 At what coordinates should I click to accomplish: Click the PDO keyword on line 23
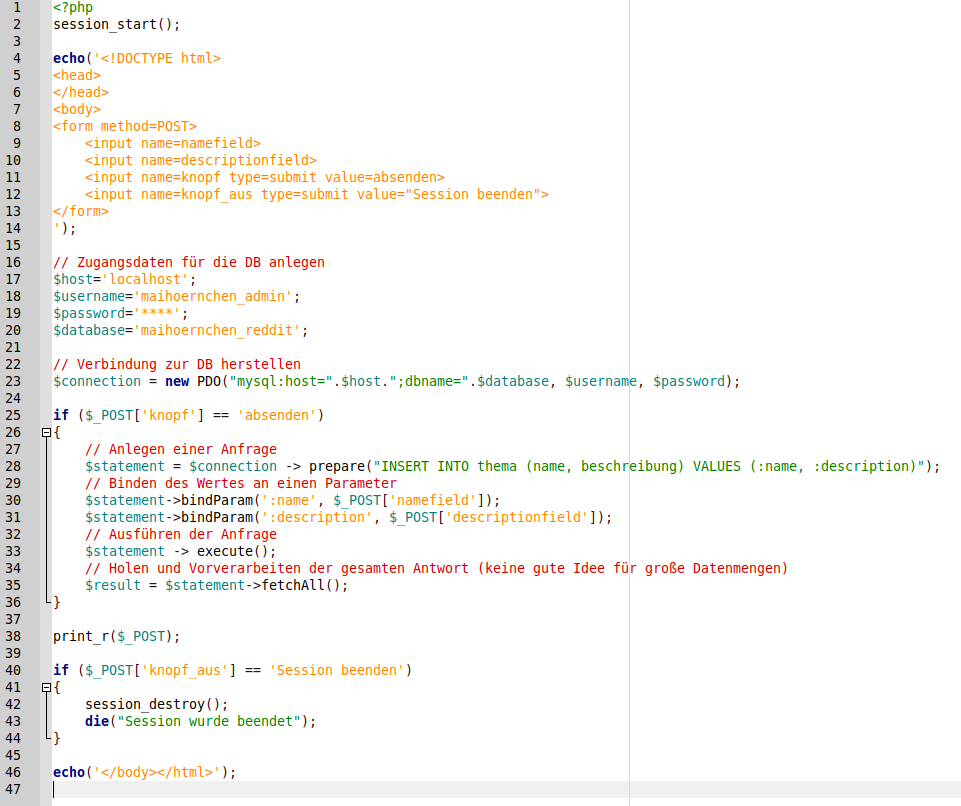[x=209, y=381]
